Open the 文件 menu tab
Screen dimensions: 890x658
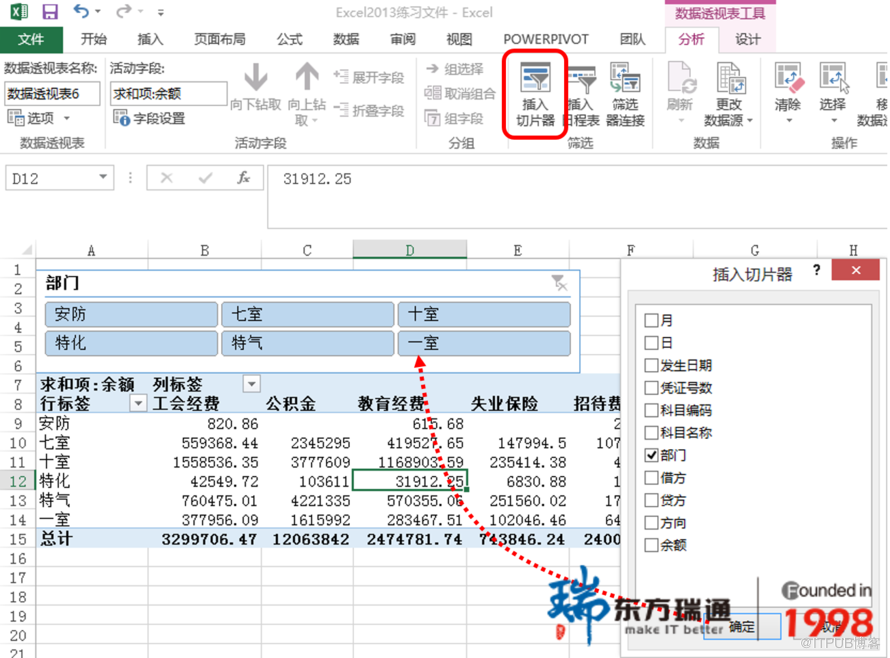(x=31, y=39)
